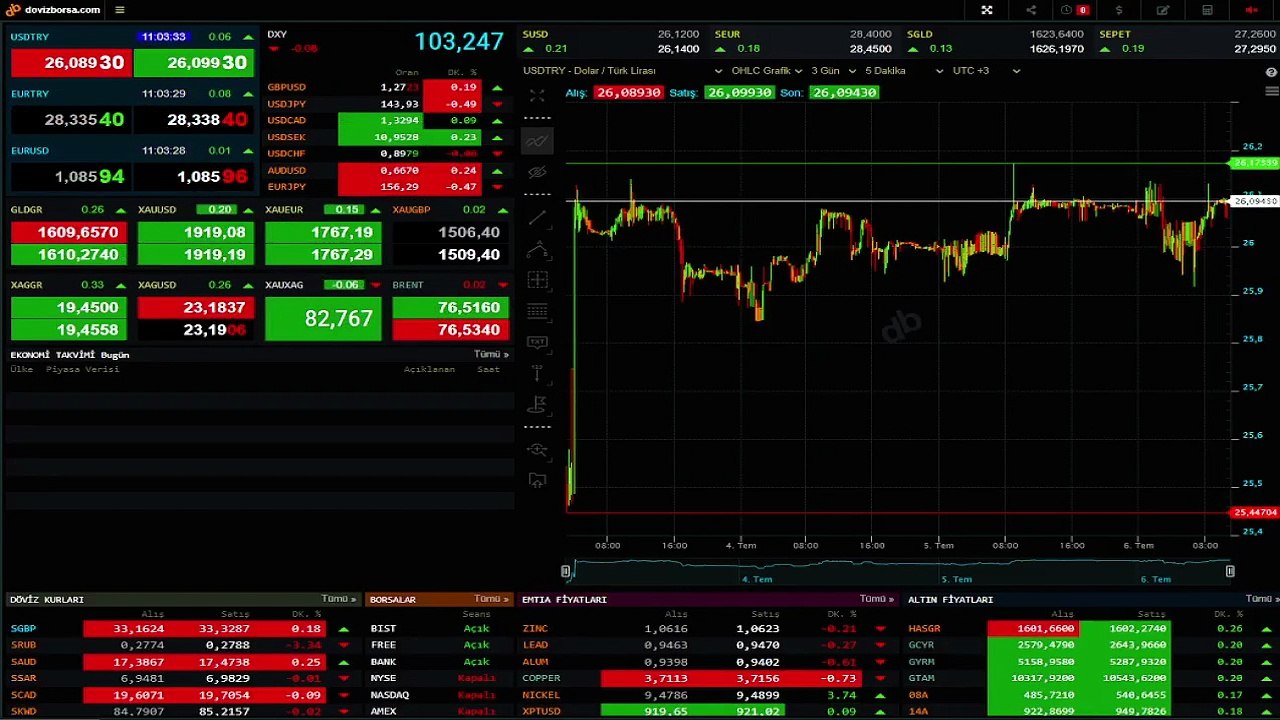The image size is (1280, 720).
Task: Select the flag marker tool
Action: click(537, 404)
